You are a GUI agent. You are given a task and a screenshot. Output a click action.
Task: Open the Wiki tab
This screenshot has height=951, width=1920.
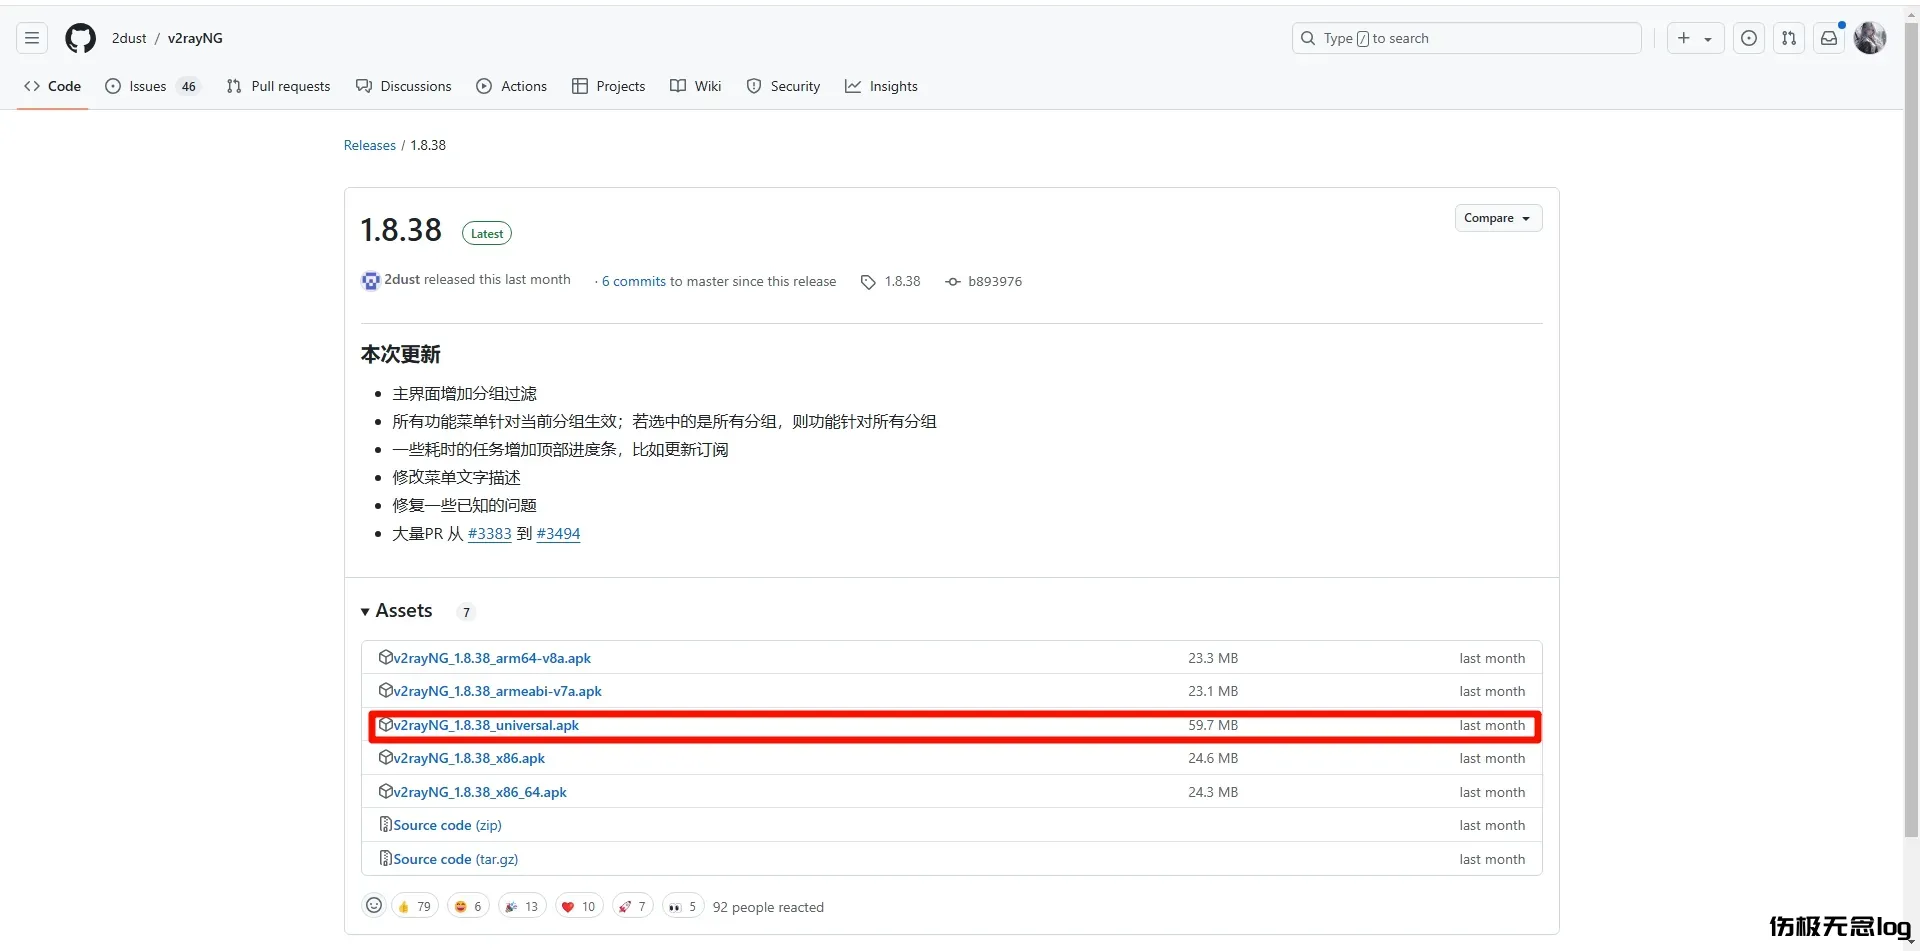click(696, 86)
